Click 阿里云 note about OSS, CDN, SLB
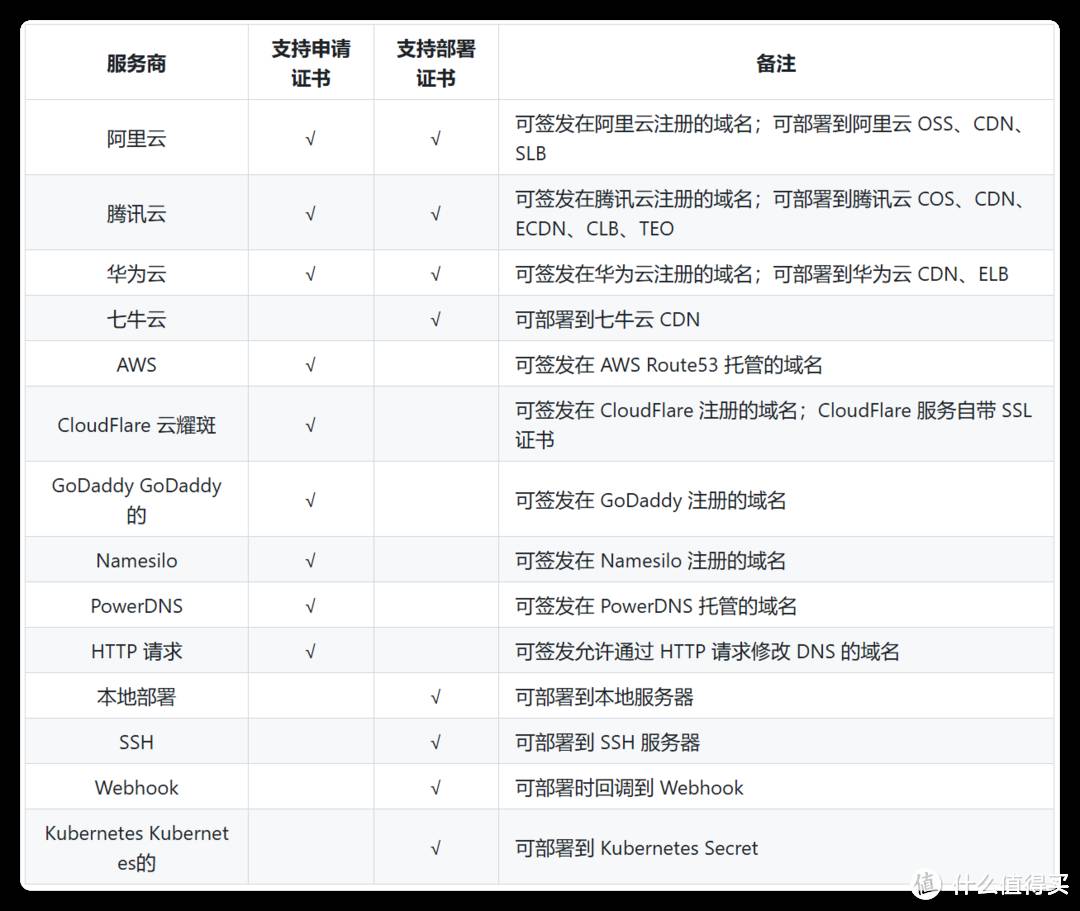 point(771,138)
